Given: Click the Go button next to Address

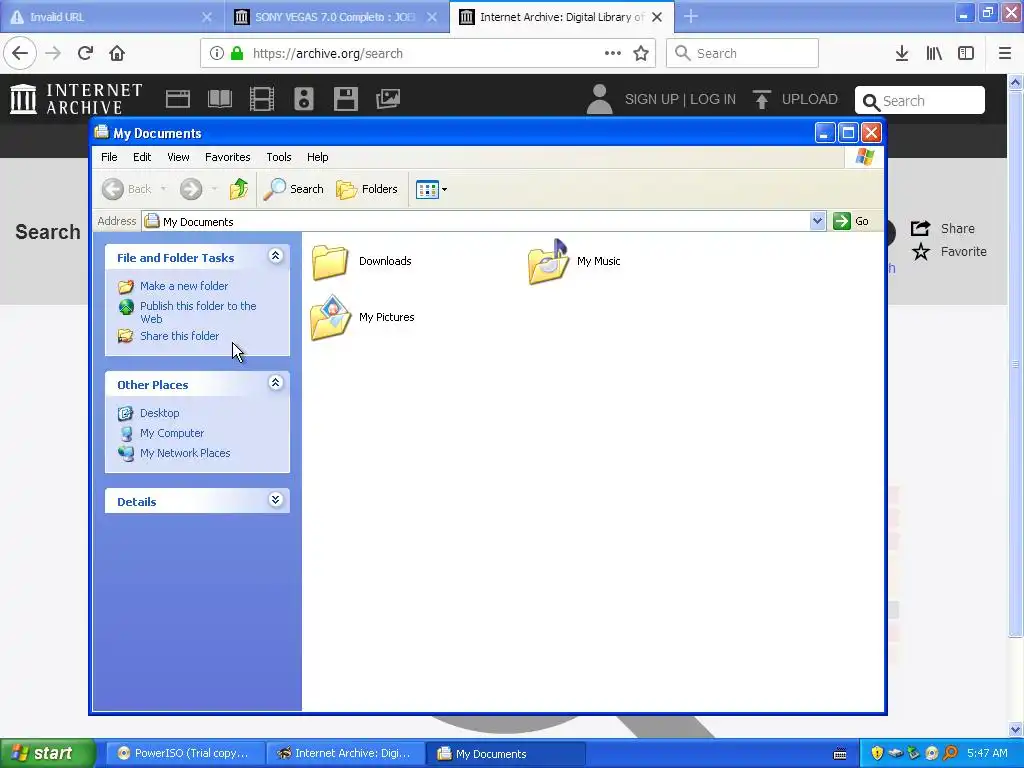Looking at the screenshot, I should pos(851,221).
